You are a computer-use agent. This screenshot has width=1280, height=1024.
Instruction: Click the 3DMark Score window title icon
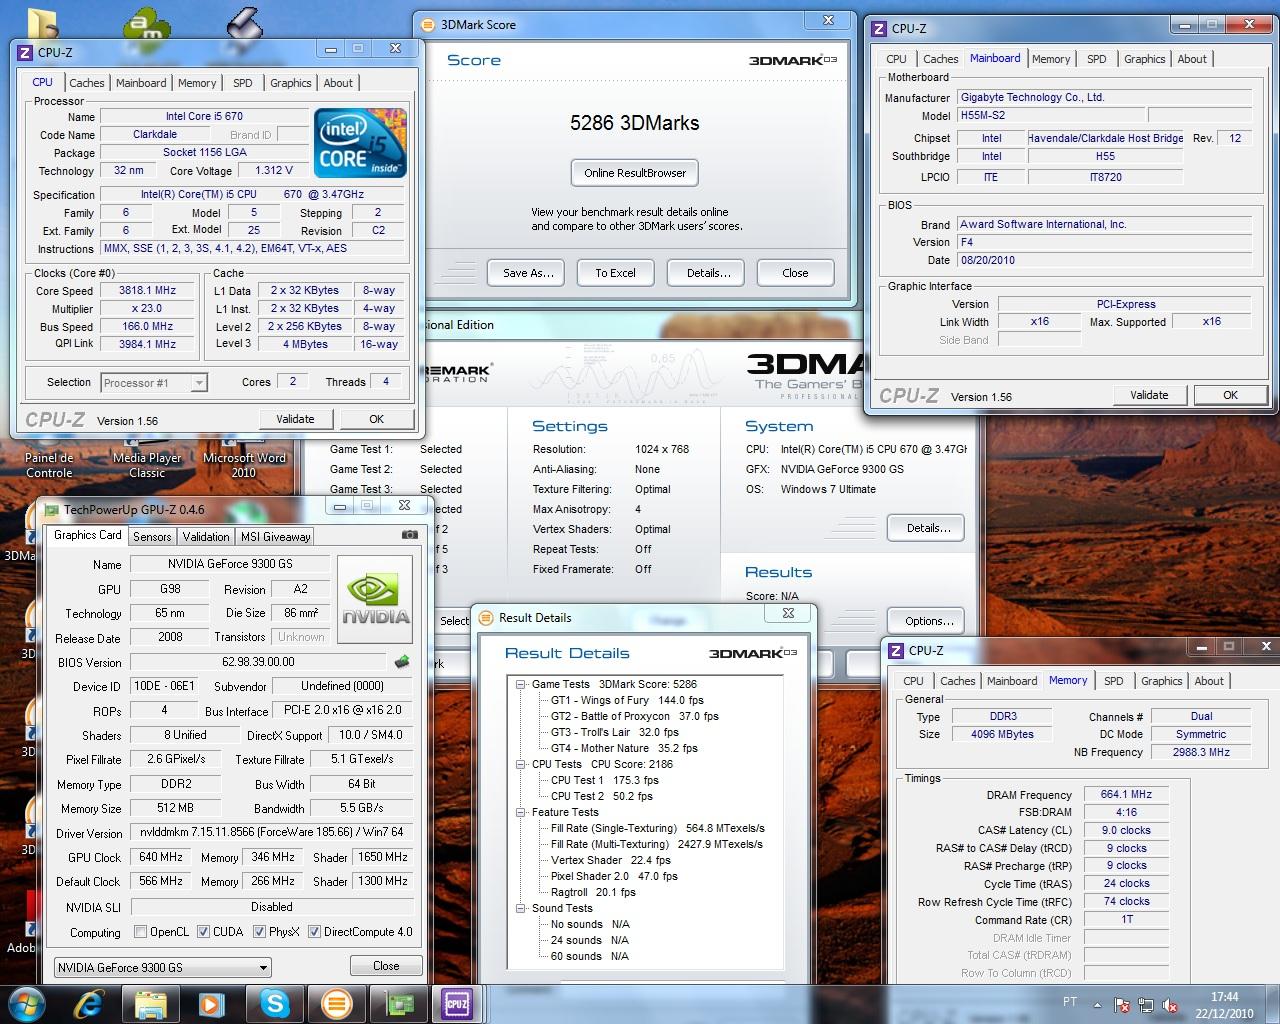[x=428, y=25]
